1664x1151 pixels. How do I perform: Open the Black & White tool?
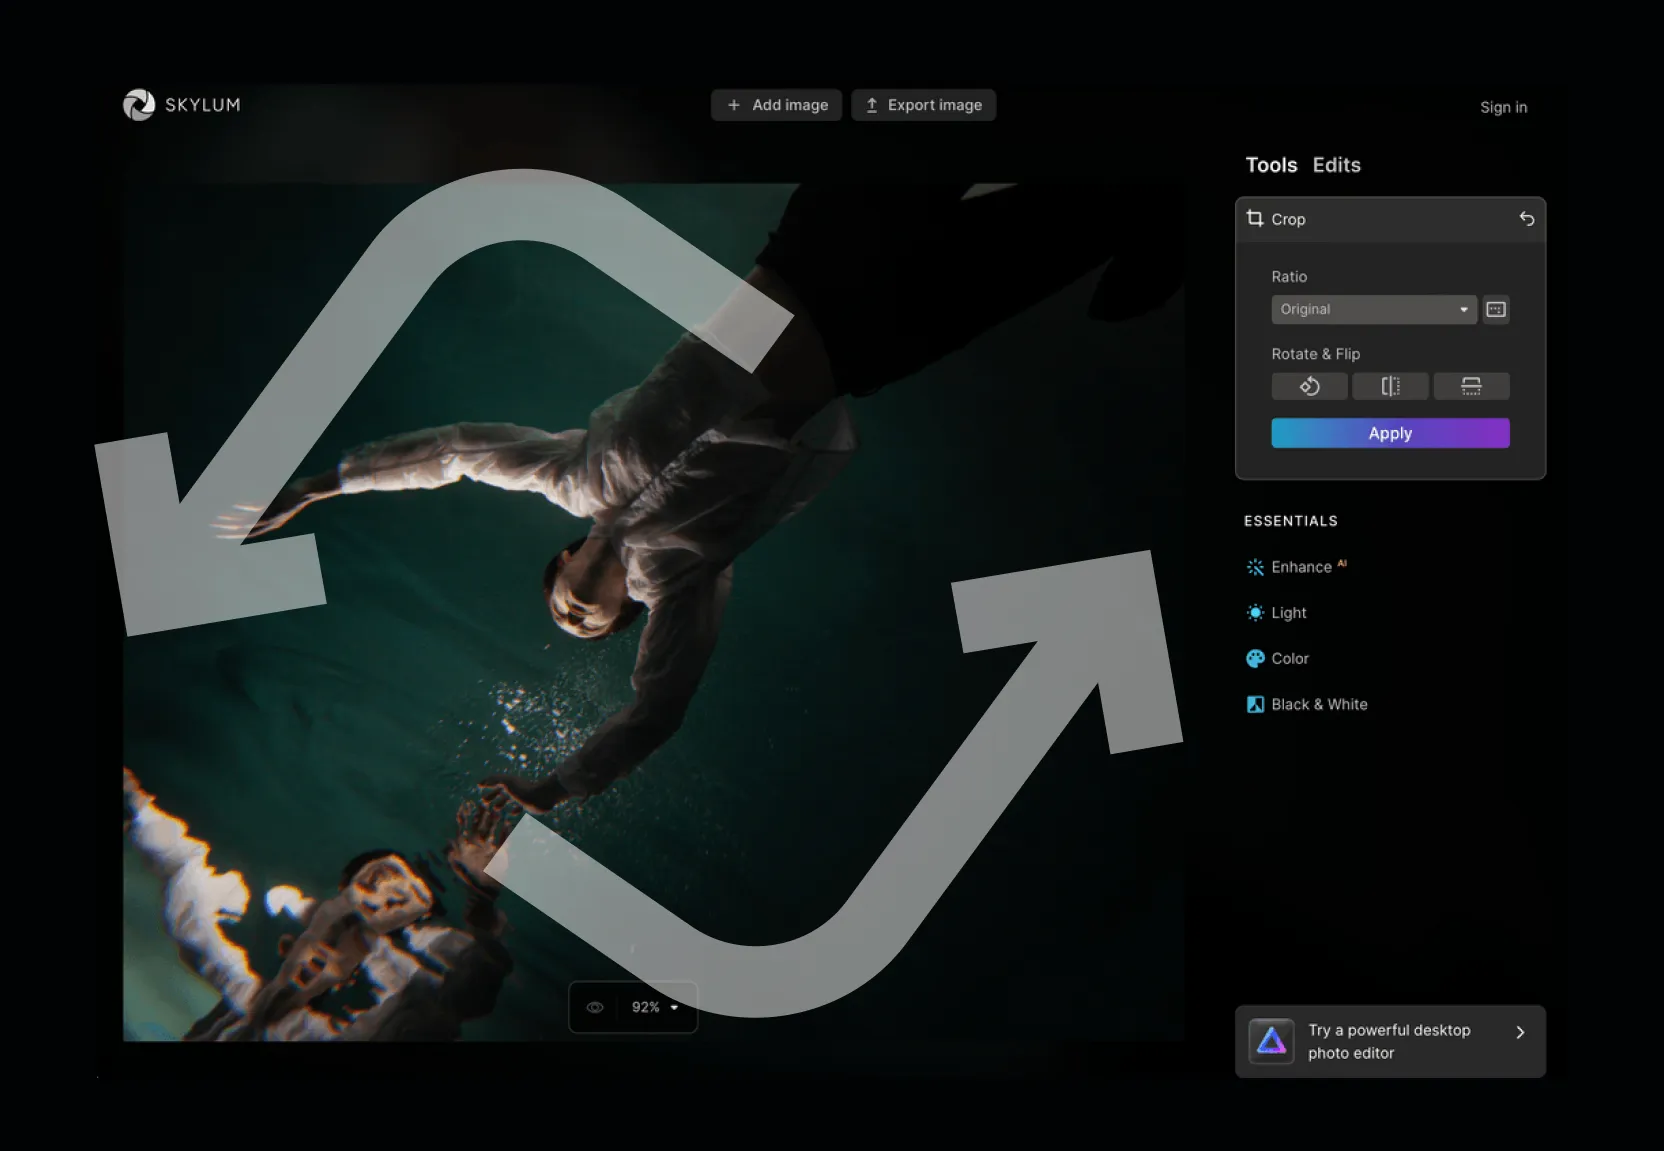click(1306, 704)
